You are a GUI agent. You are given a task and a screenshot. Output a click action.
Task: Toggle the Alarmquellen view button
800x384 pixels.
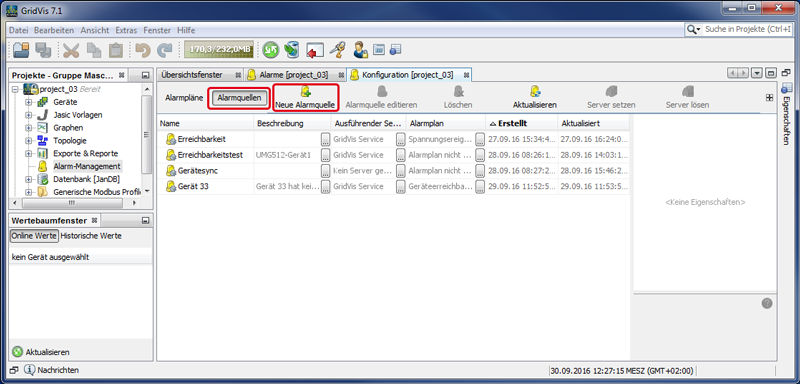[239, 97]
